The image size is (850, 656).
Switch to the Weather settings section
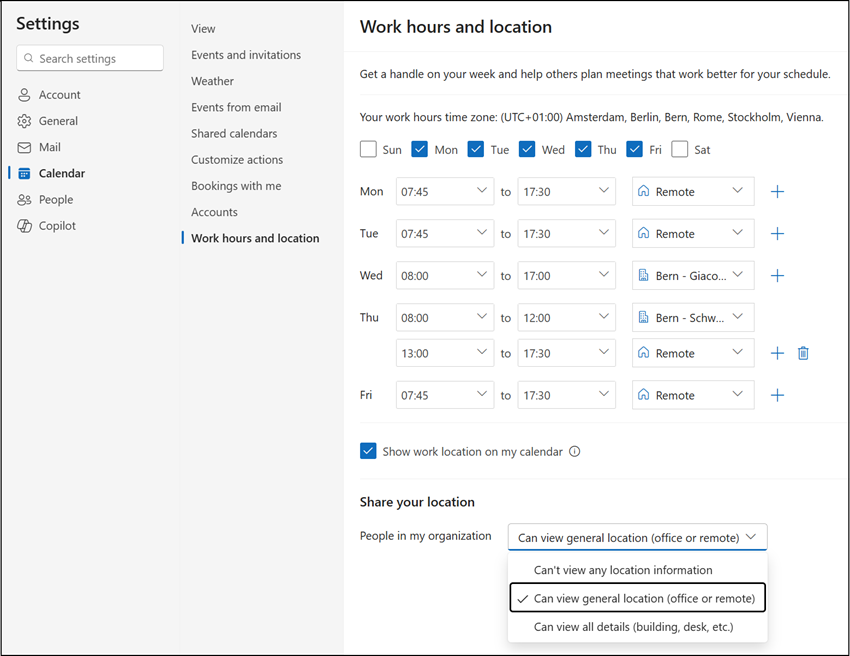pyautogui.click(x=212, y=81)
